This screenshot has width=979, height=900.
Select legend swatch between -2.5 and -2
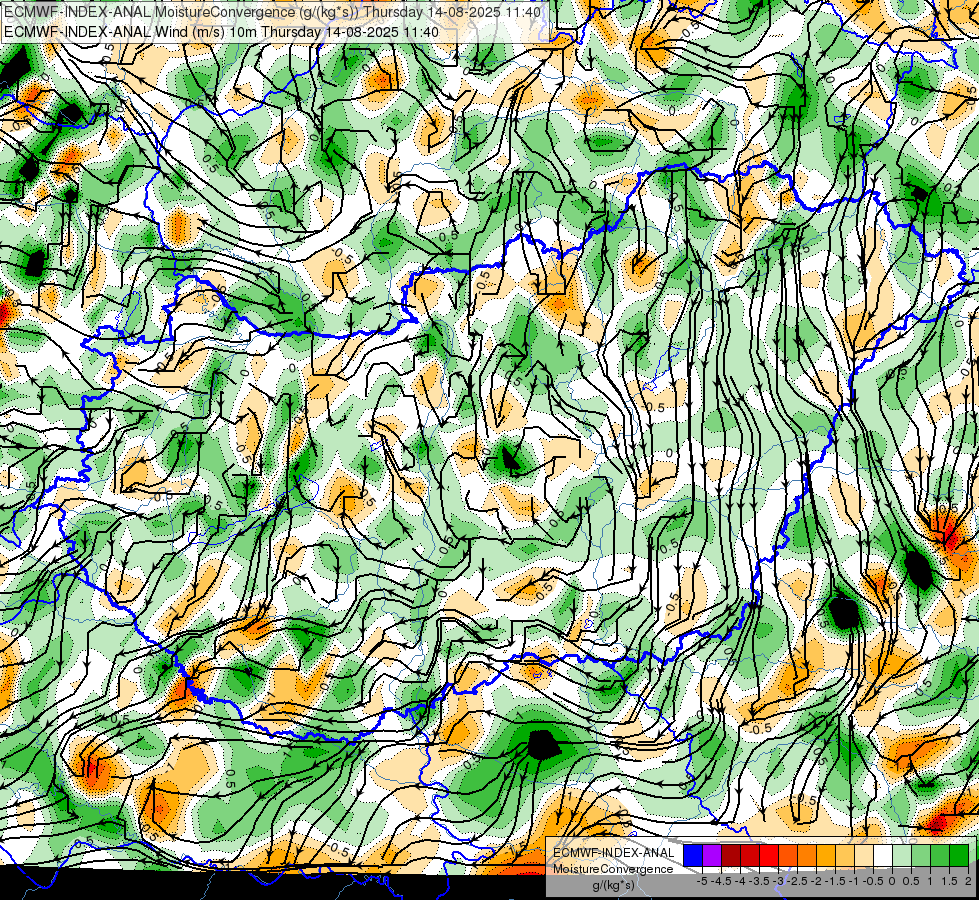[x=807, y=855]
